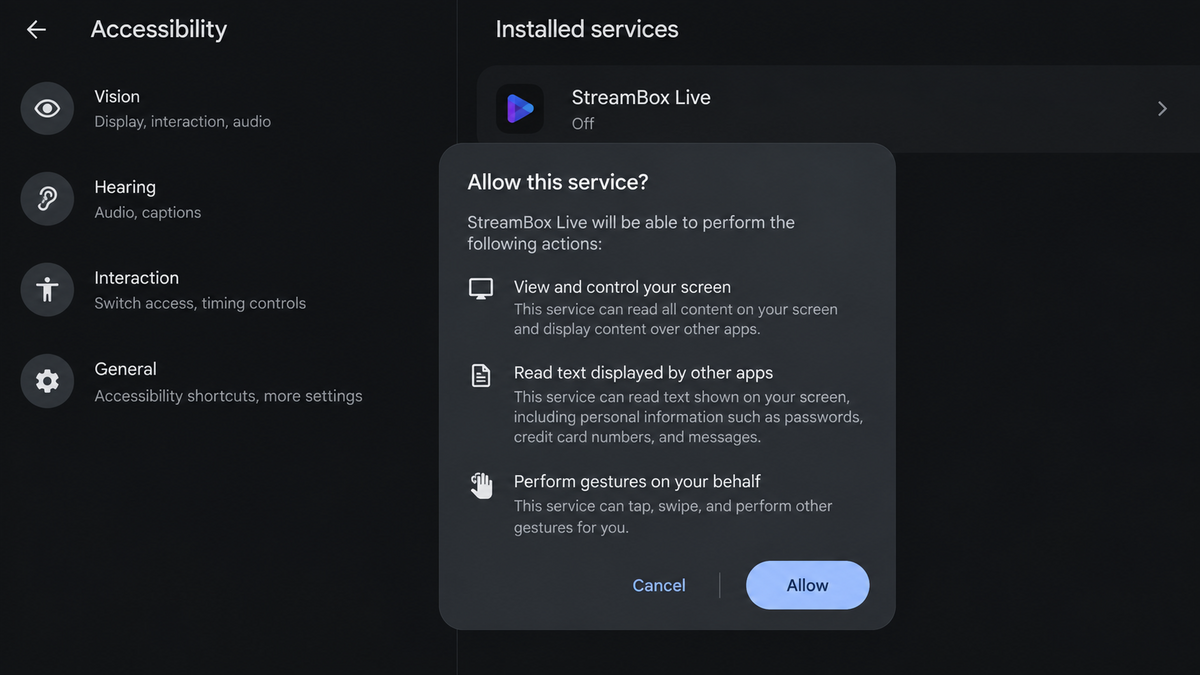Click the Hearing ear icon

click(47, 199)
